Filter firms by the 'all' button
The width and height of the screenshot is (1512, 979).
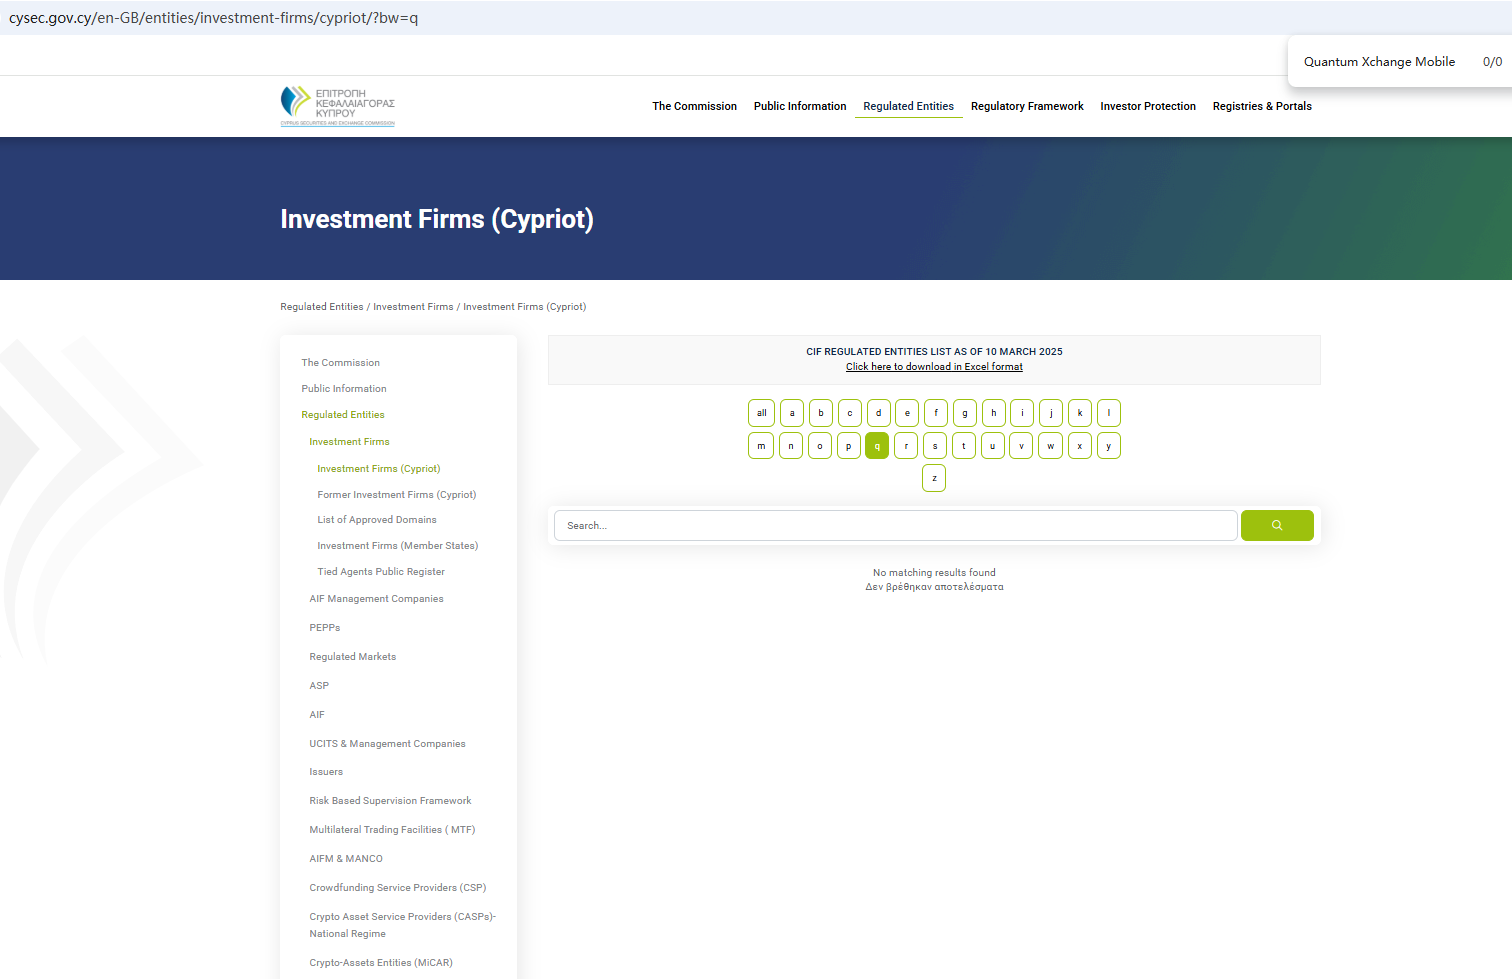tap(761, 413)
